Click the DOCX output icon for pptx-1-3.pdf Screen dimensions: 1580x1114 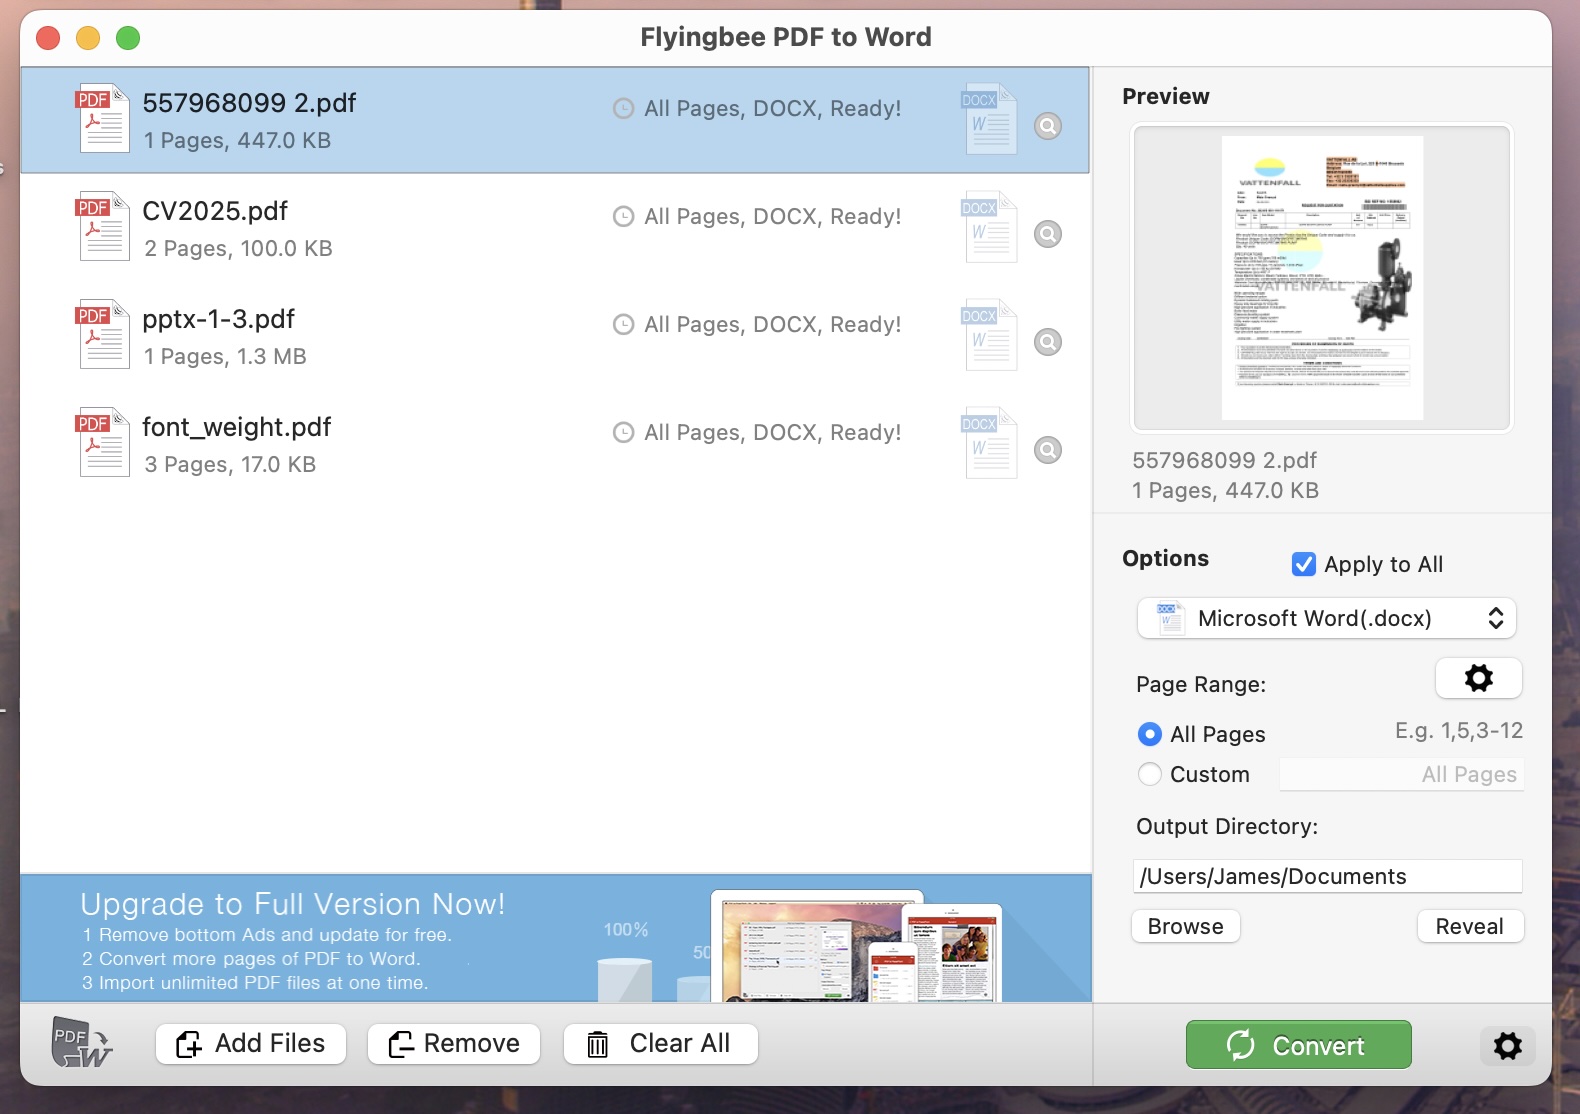coord(989,335)
